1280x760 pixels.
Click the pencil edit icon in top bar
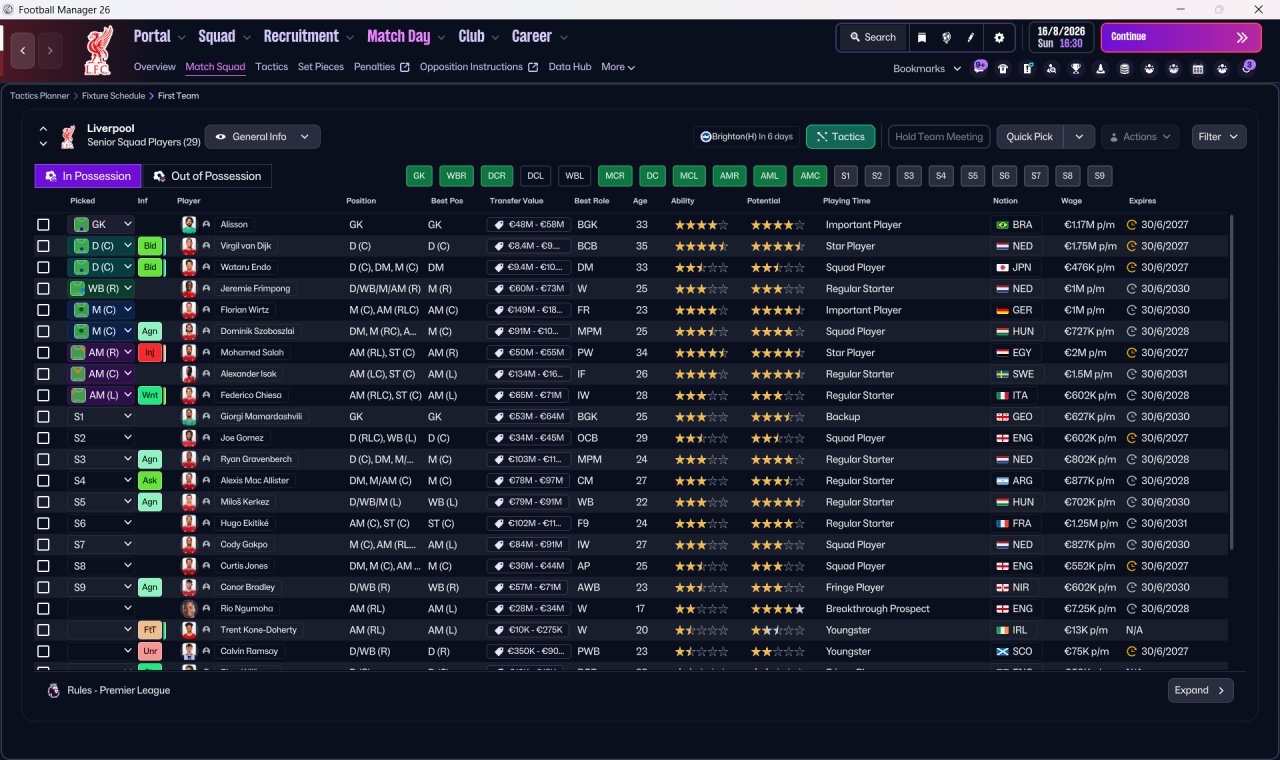(x=970, y=38)
